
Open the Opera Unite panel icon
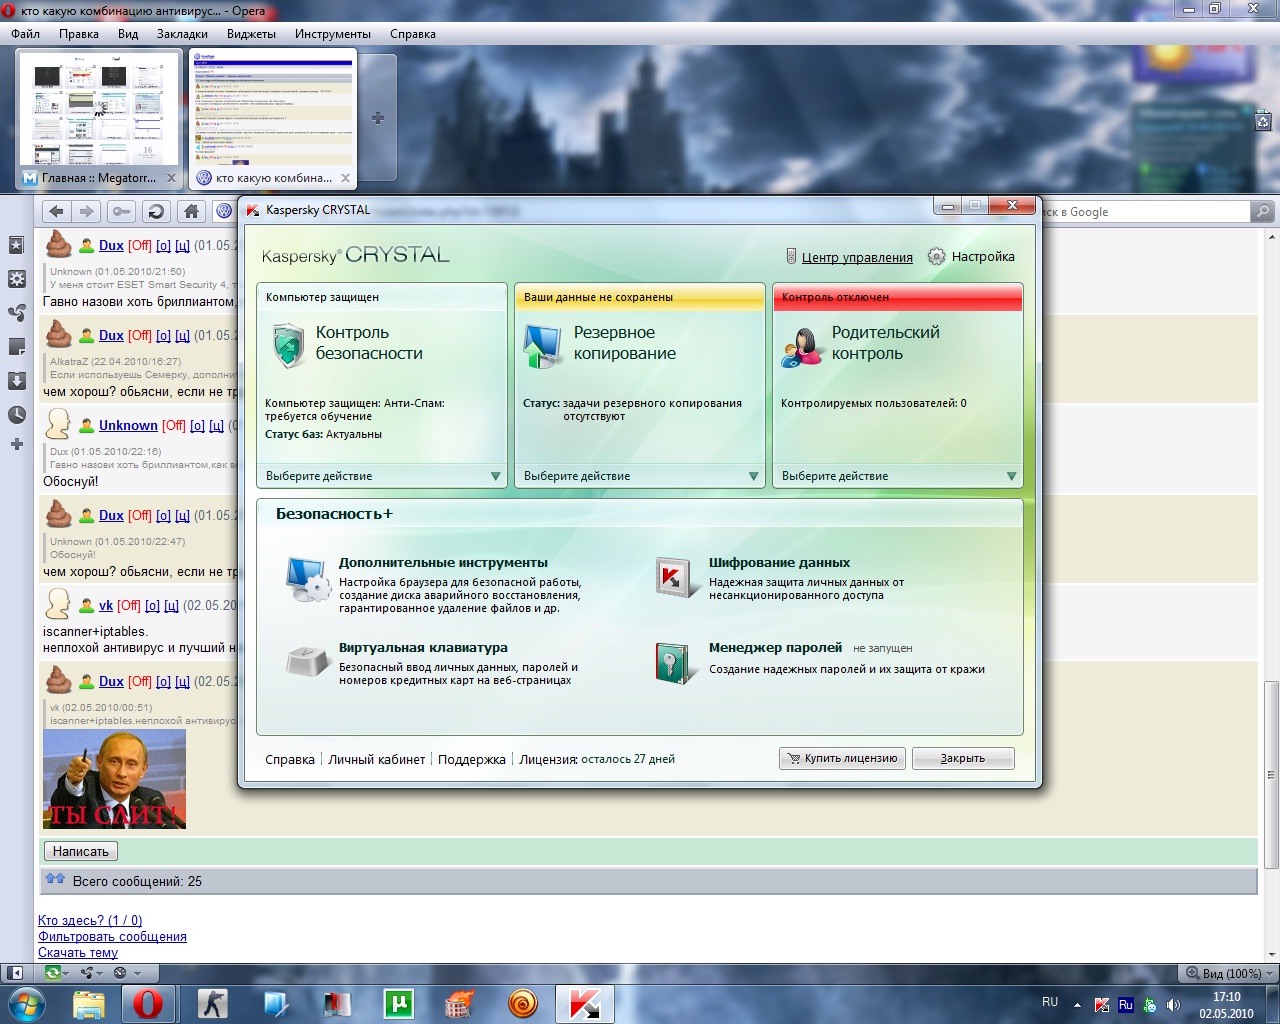click(x=17, y=313)
